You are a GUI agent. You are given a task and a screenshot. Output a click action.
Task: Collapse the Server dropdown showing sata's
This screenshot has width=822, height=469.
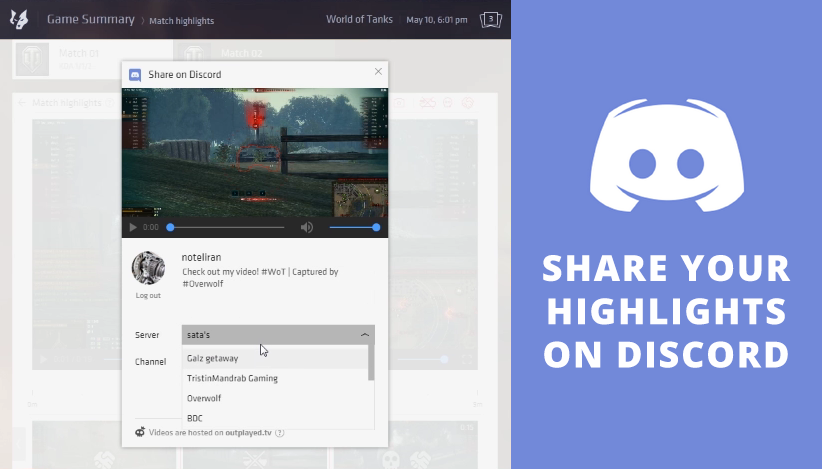click(x=278, y=335)
